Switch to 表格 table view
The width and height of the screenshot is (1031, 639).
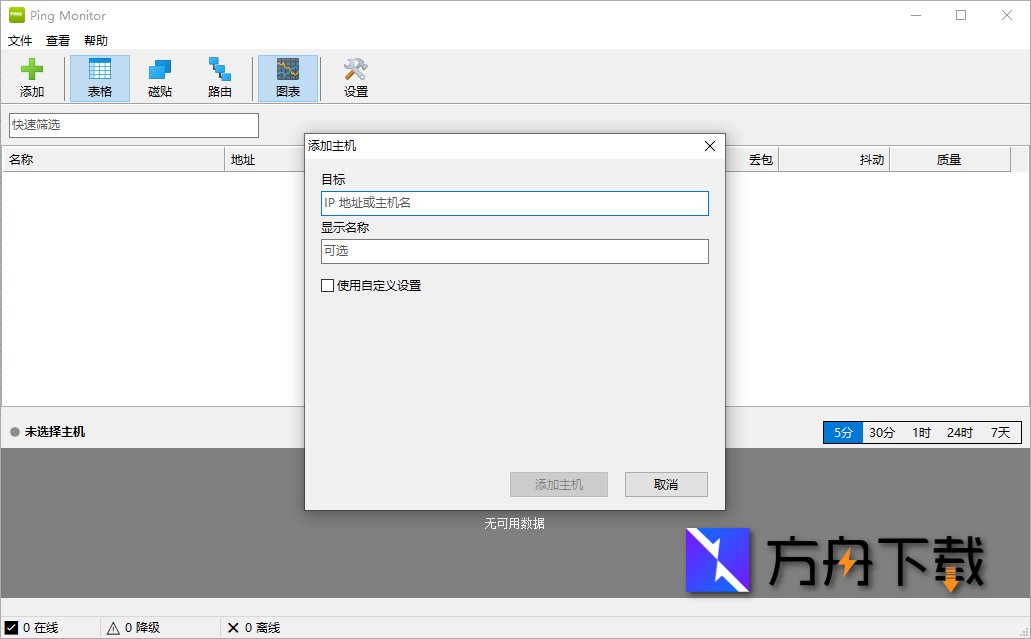[x=99, y=77]
